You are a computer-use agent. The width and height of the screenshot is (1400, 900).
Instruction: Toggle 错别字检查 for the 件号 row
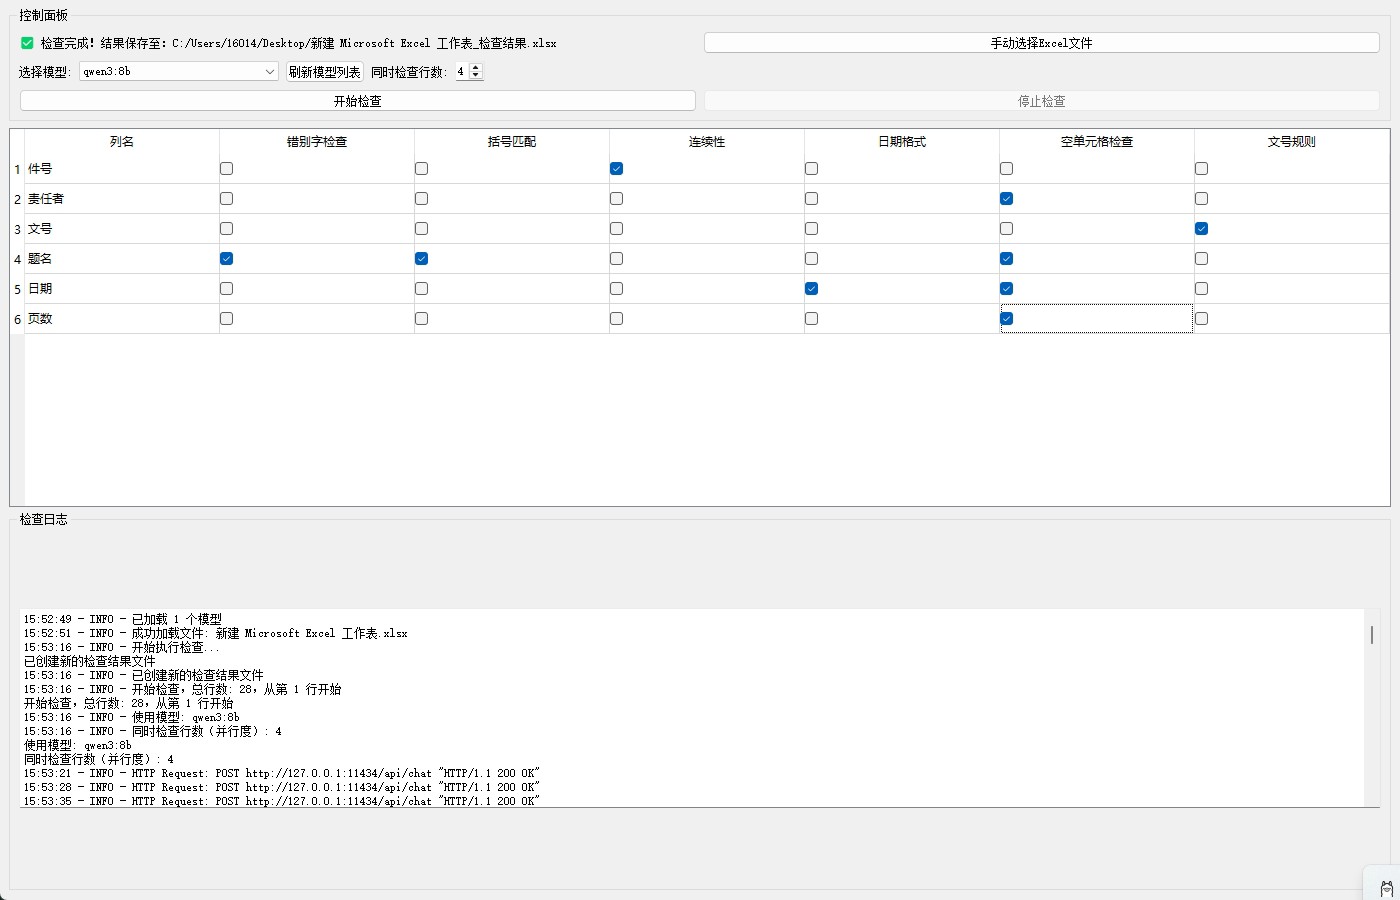pyautogui.click(x=226, y=169)
